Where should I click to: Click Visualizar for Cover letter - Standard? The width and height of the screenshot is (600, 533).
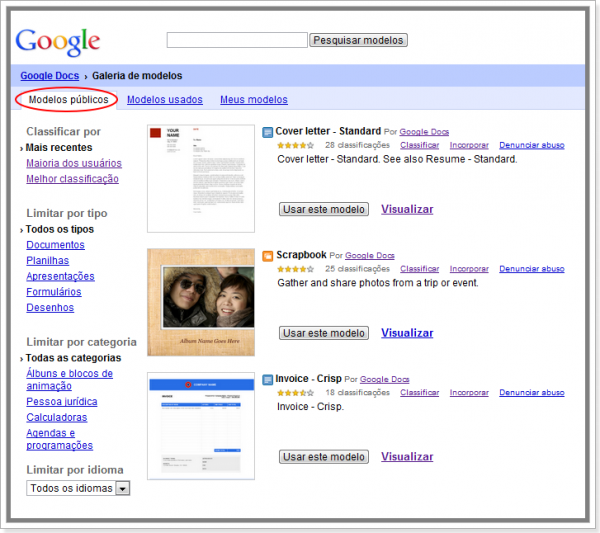click(407, 209)
